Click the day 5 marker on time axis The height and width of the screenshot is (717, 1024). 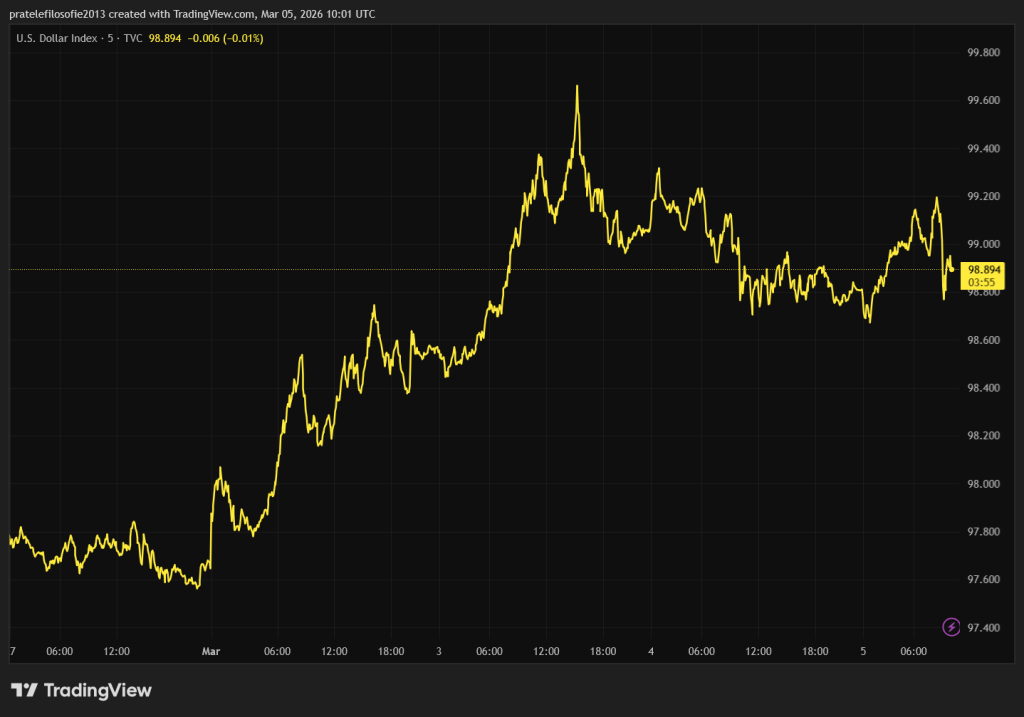[x=863, y=652]
